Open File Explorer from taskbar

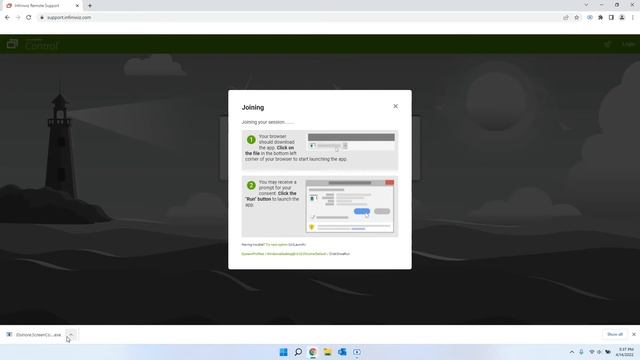pyautogui.click(x=327, y=352)
